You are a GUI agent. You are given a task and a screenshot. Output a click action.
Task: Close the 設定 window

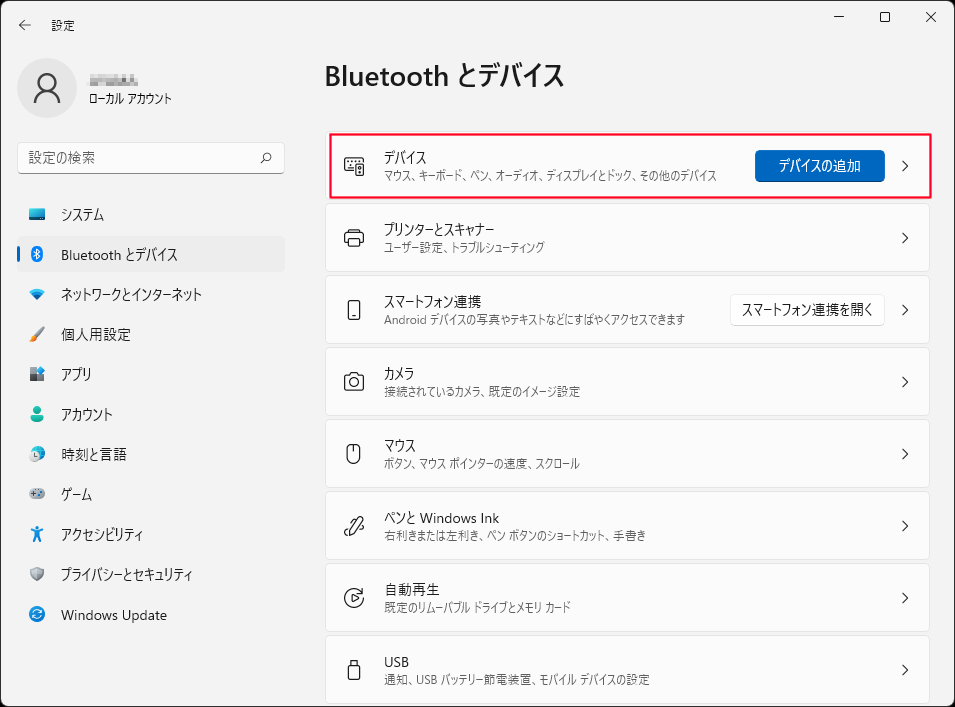pyautogui.click(x=931, y=17)
